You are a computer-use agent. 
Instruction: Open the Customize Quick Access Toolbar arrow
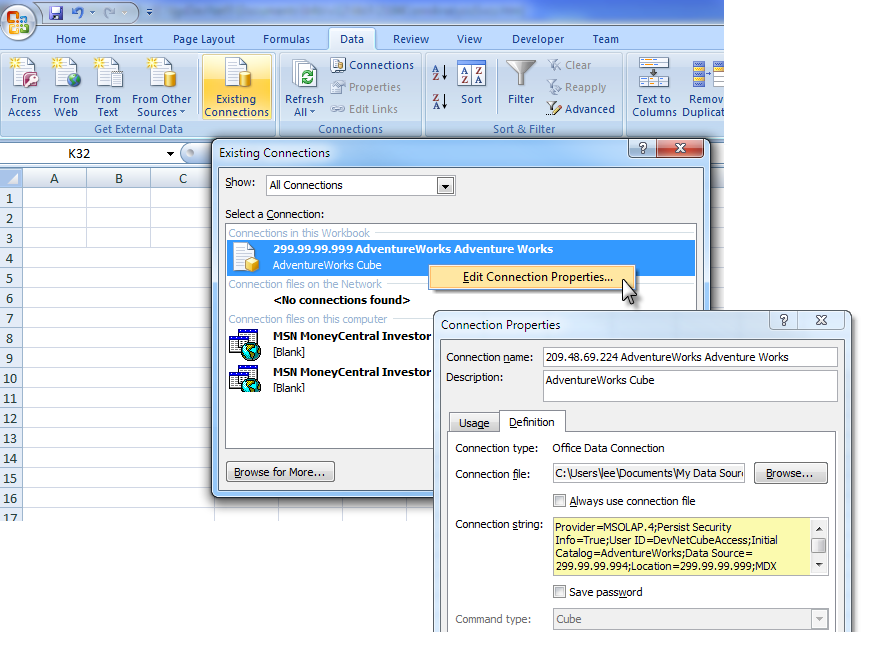(x=150, y=12)
